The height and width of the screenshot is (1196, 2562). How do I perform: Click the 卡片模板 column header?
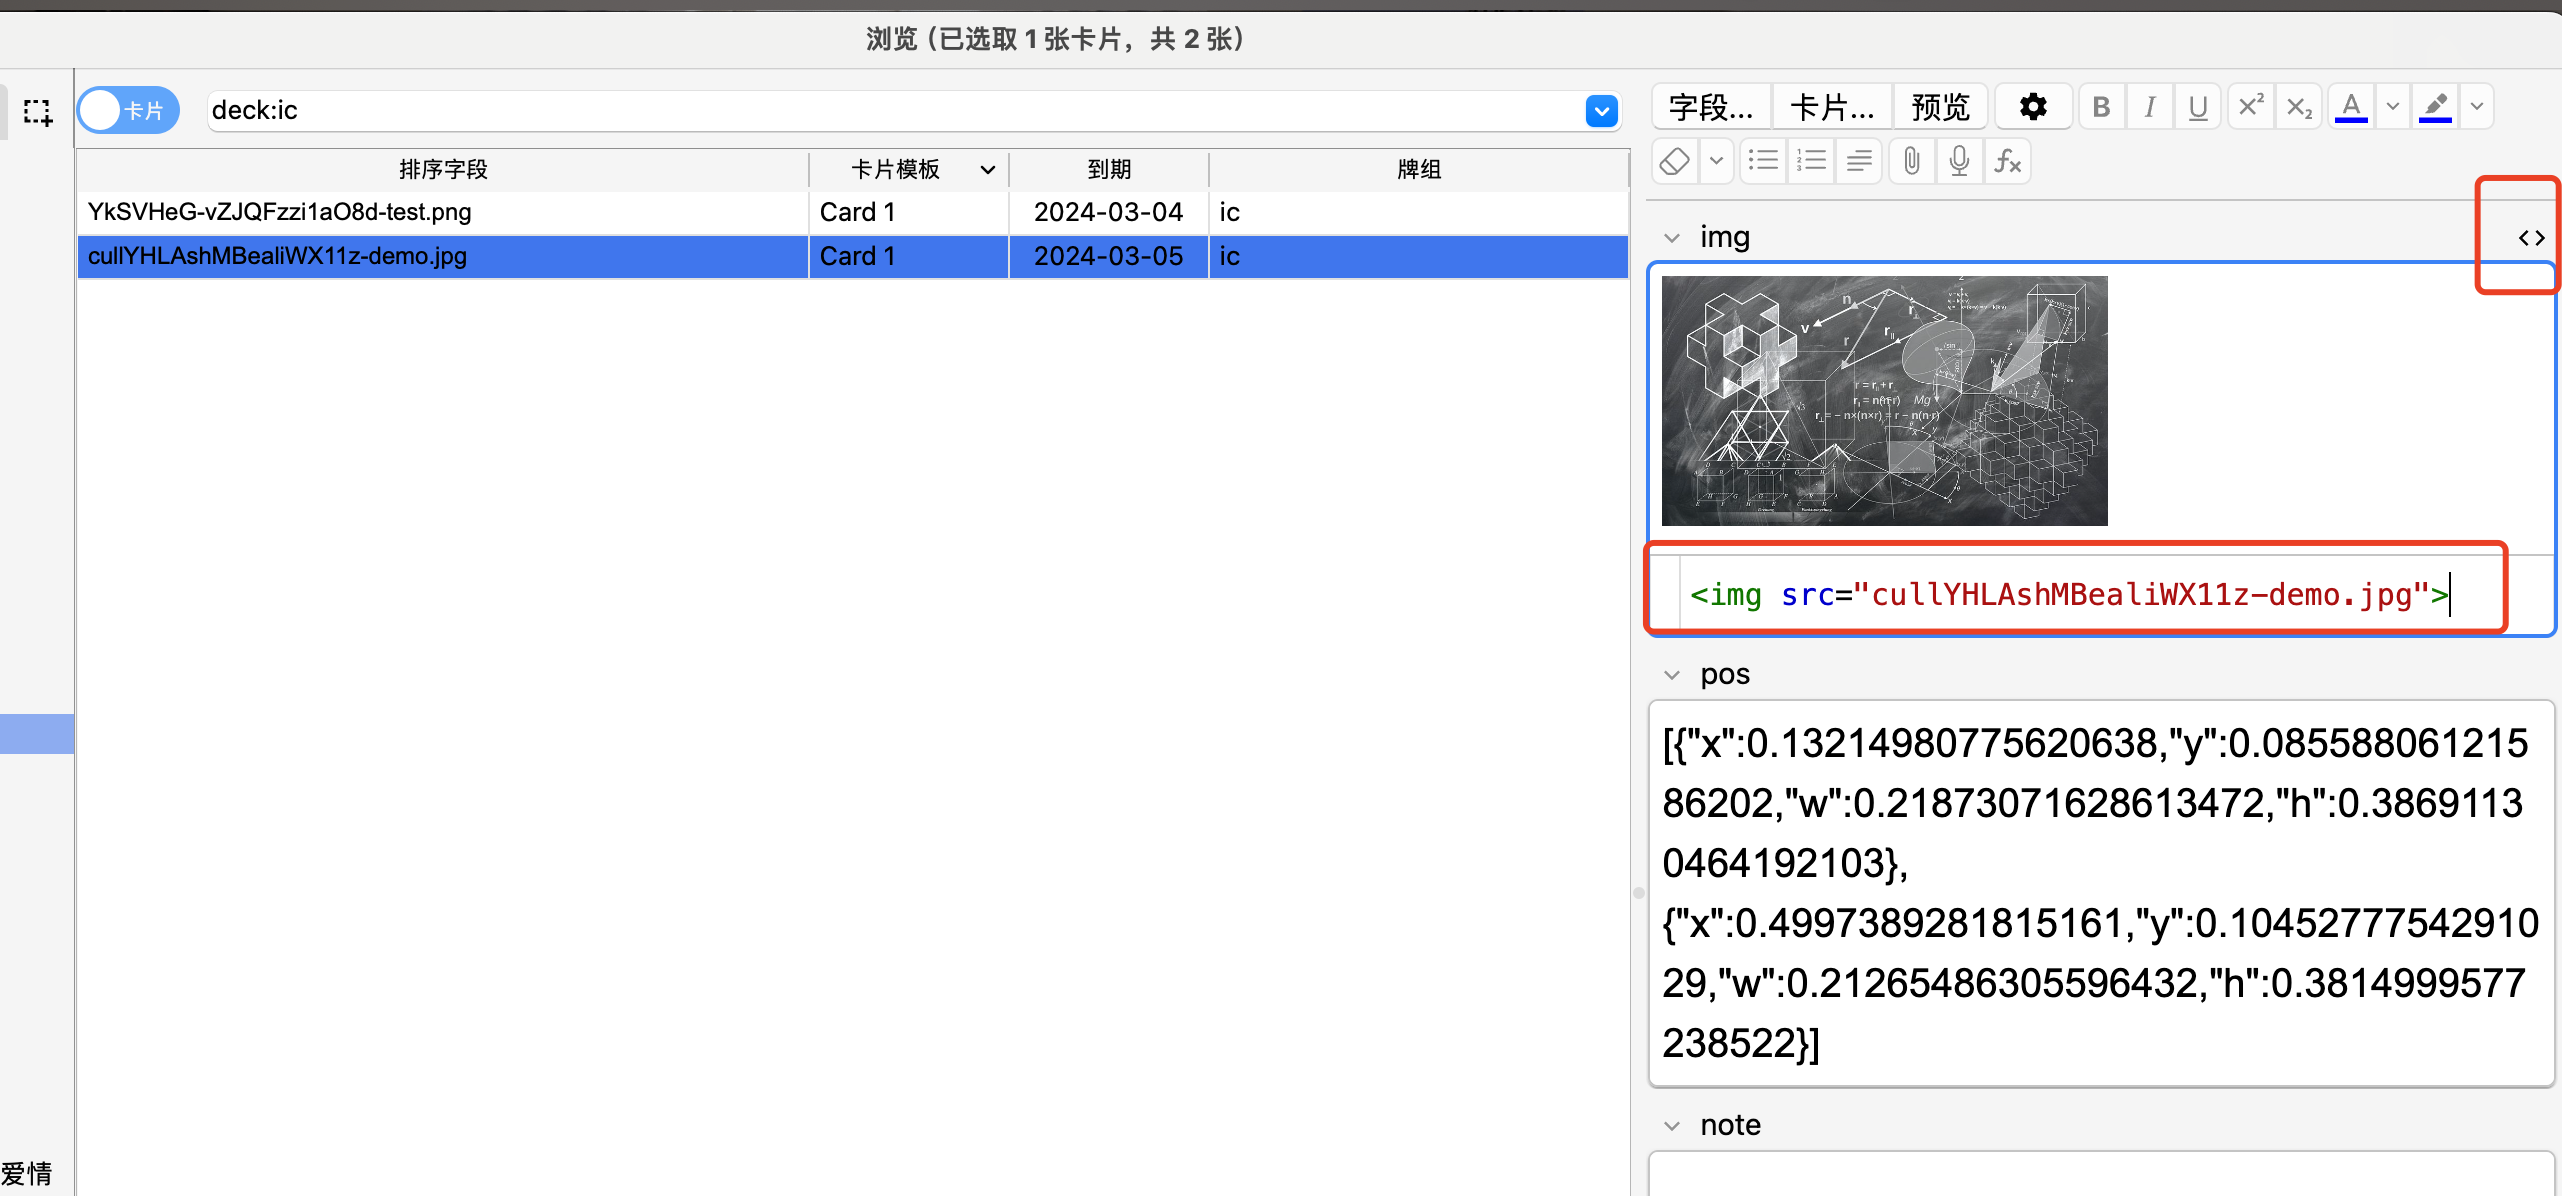coord(909,170)
